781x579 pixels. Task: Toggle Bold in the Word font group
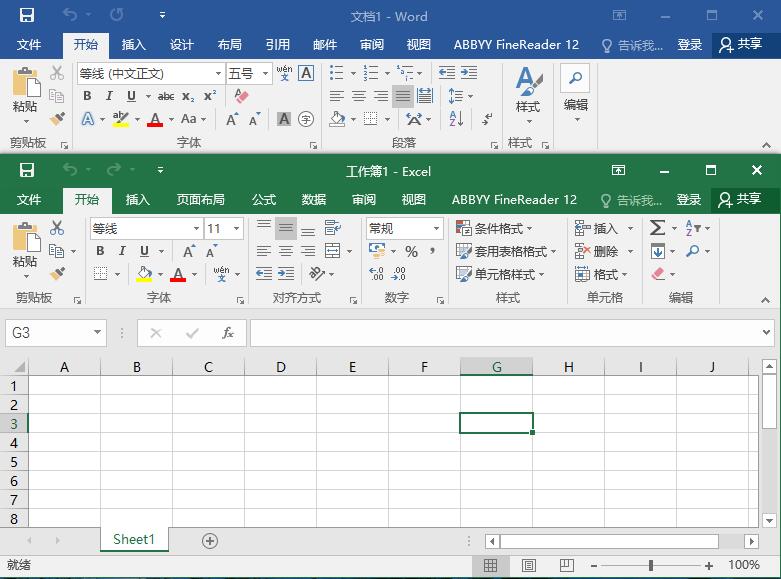click(x=87, y=96)
